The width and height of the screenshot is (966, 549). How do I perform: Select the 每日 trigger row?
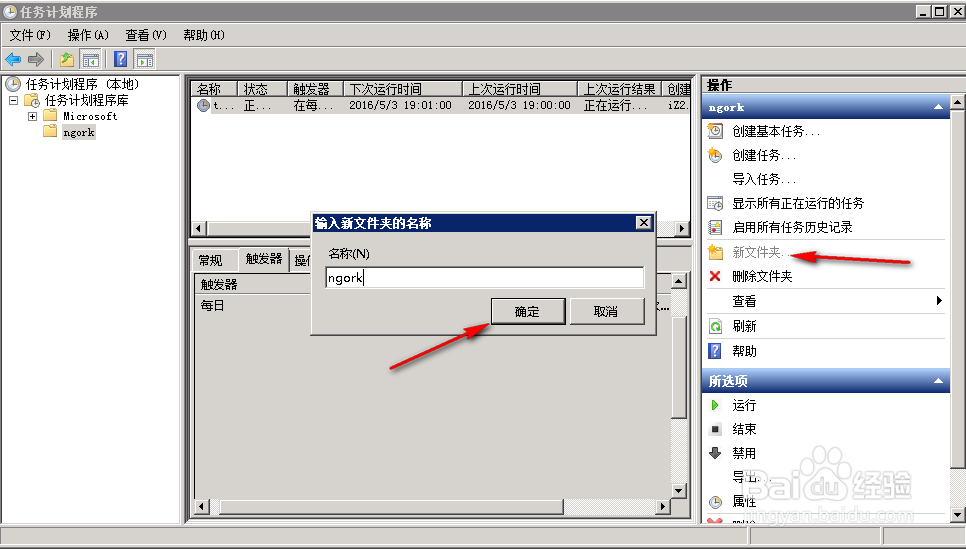click(x=213, y=306)
